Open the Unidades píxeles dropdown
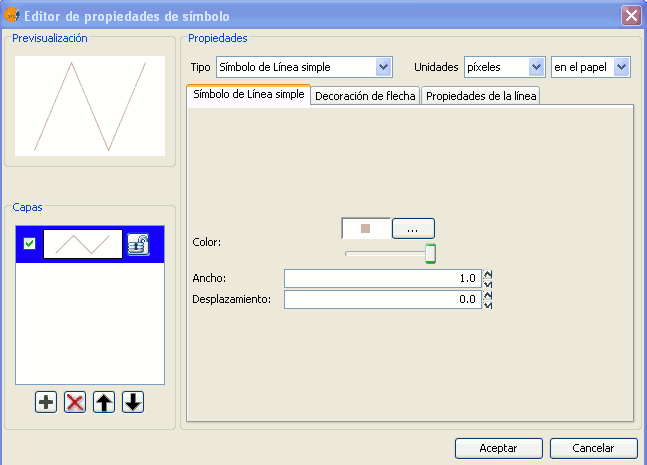Image resolution: width=647 pixels, height=465 pixels. point(505,67)
